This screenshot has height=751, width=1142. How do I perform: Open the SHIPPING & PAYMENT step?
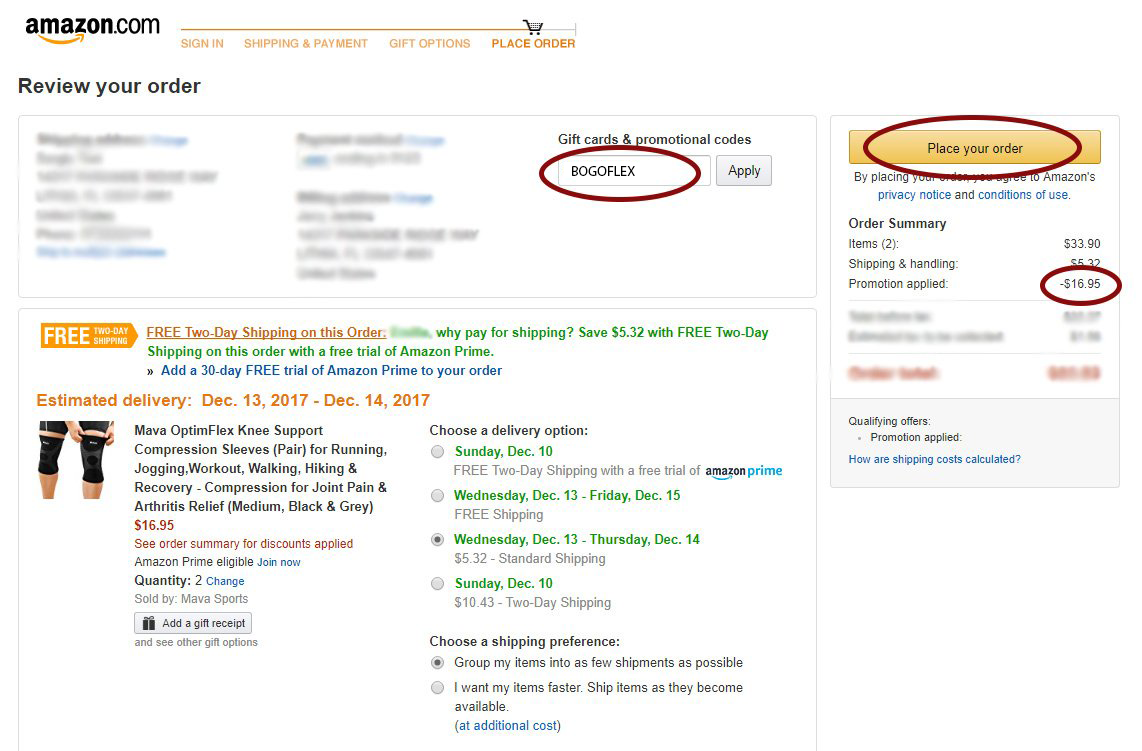pyautogui.click(x=306, y=44)
